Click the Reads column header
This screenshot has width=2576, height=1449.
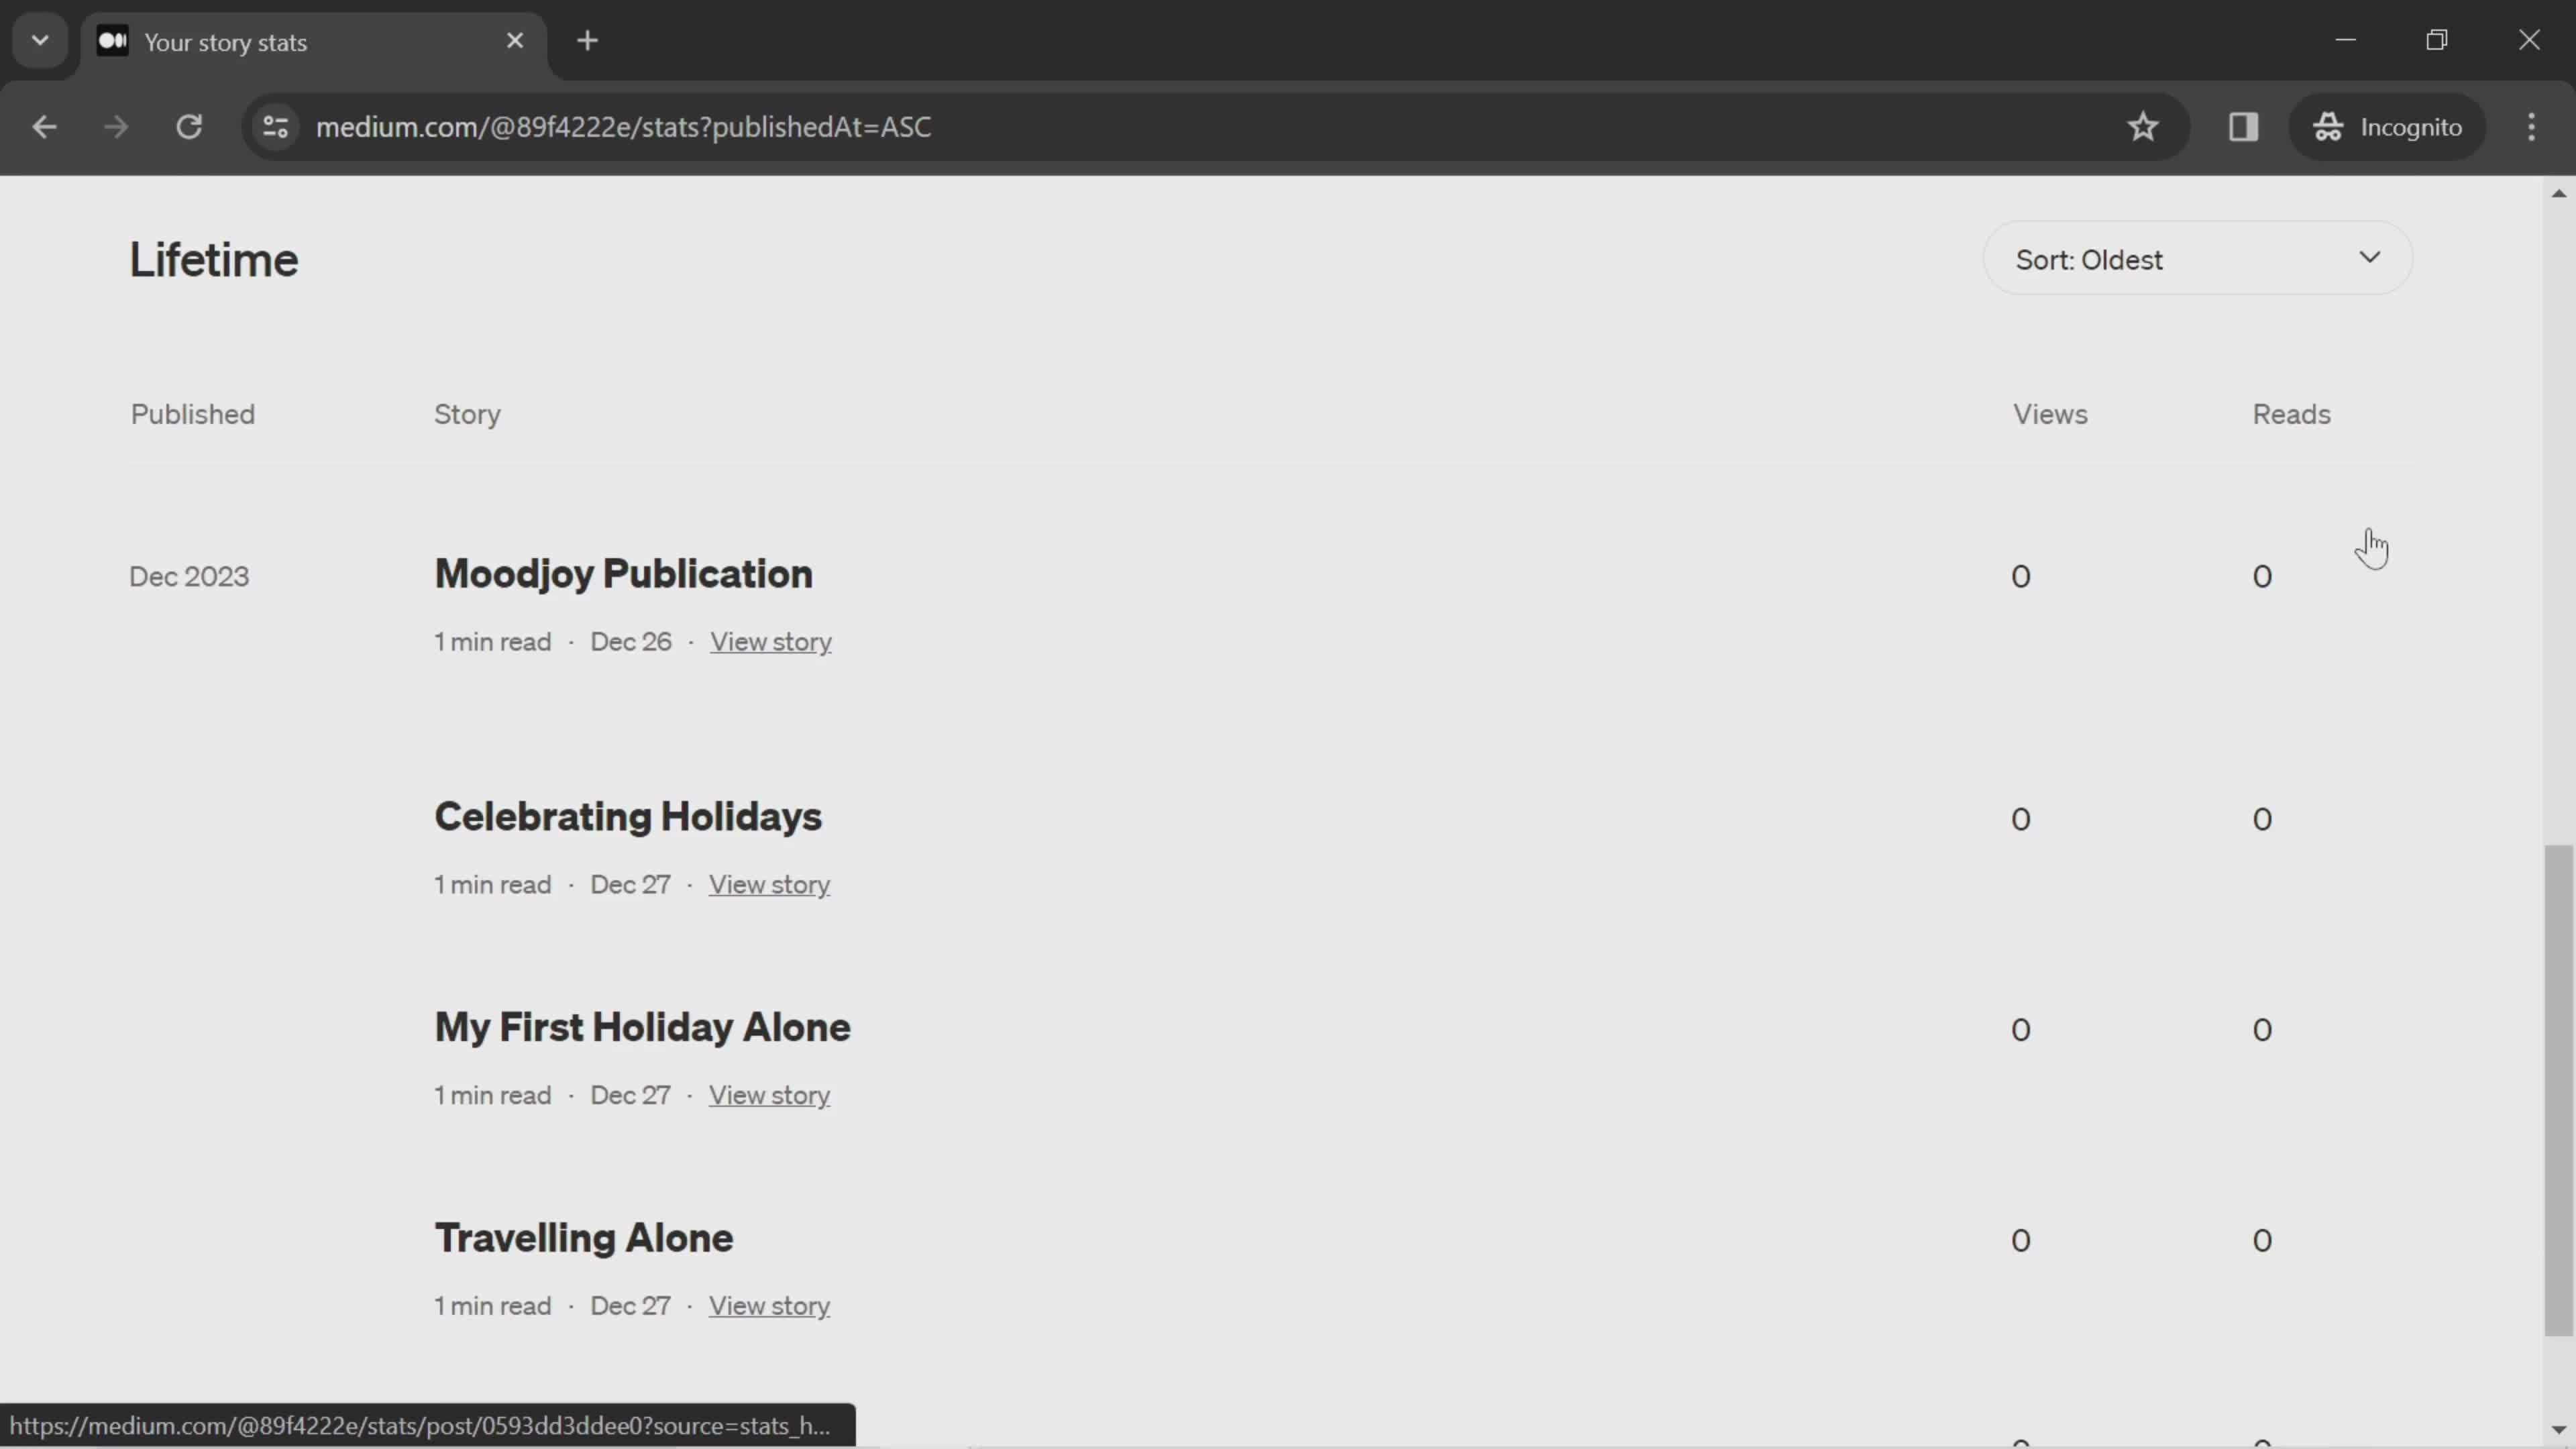tap(2291, 414)
